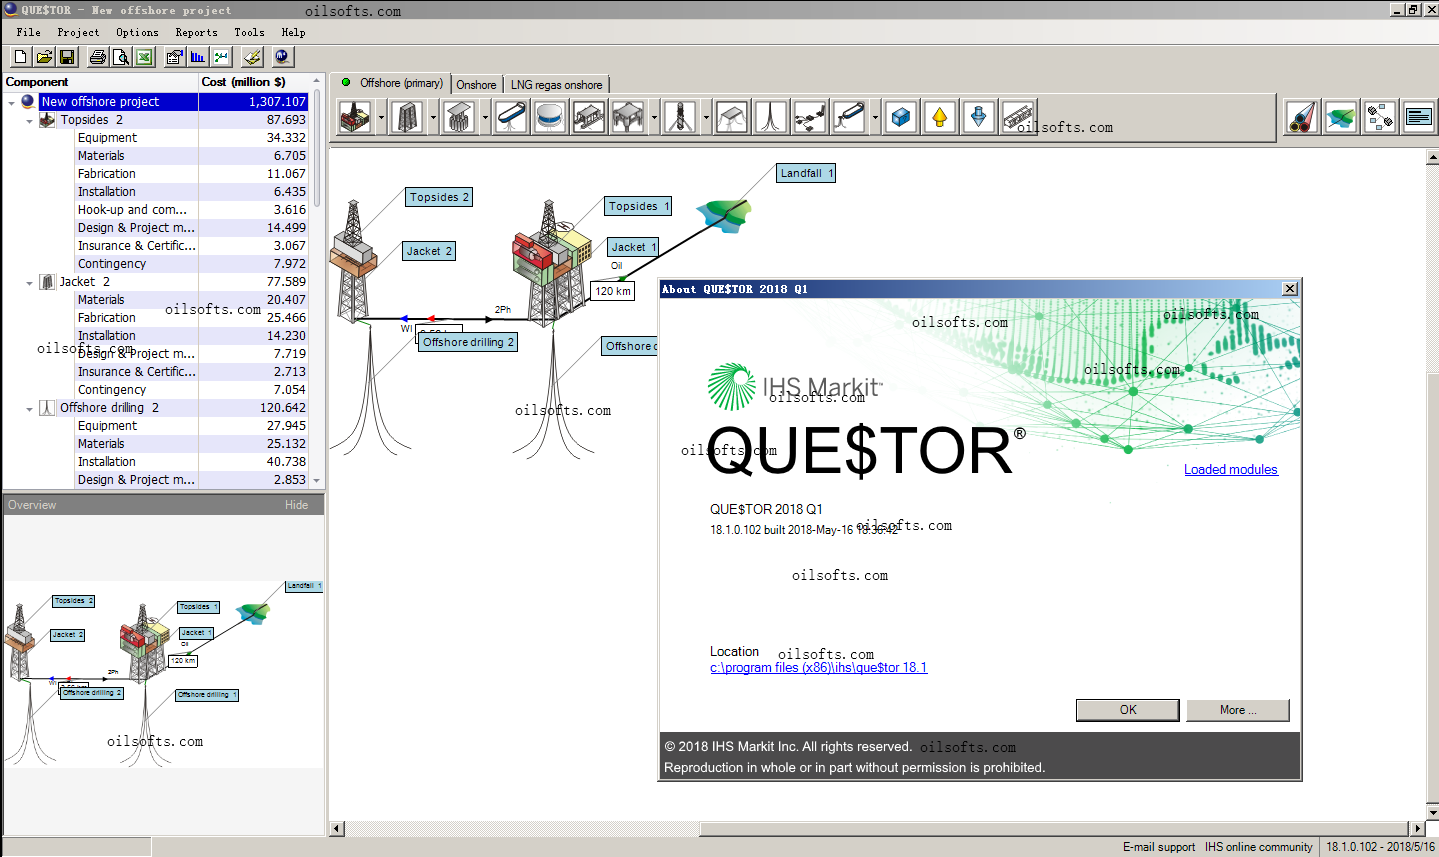This screenshot has width=1439, height=857.
Task: Select the floating production vessel (FPSO) component icon
Action: point(510,117)
